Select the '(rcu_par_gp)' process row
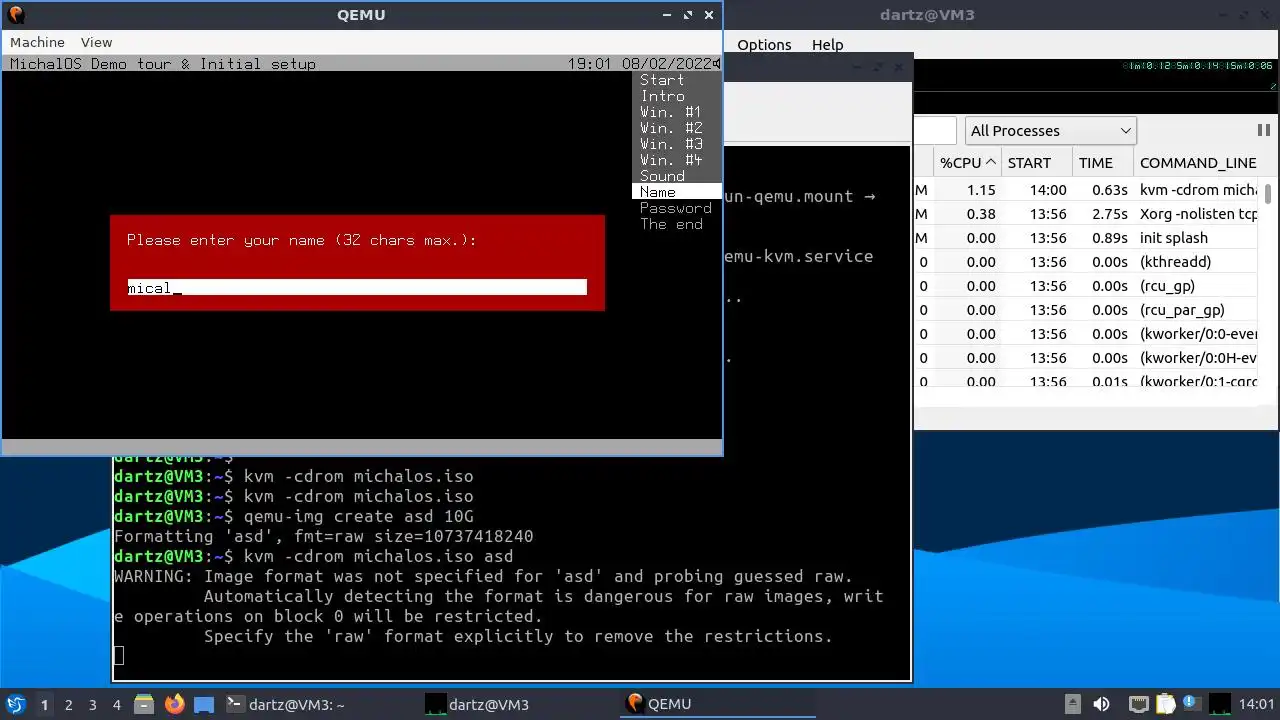 (1088, 310)
